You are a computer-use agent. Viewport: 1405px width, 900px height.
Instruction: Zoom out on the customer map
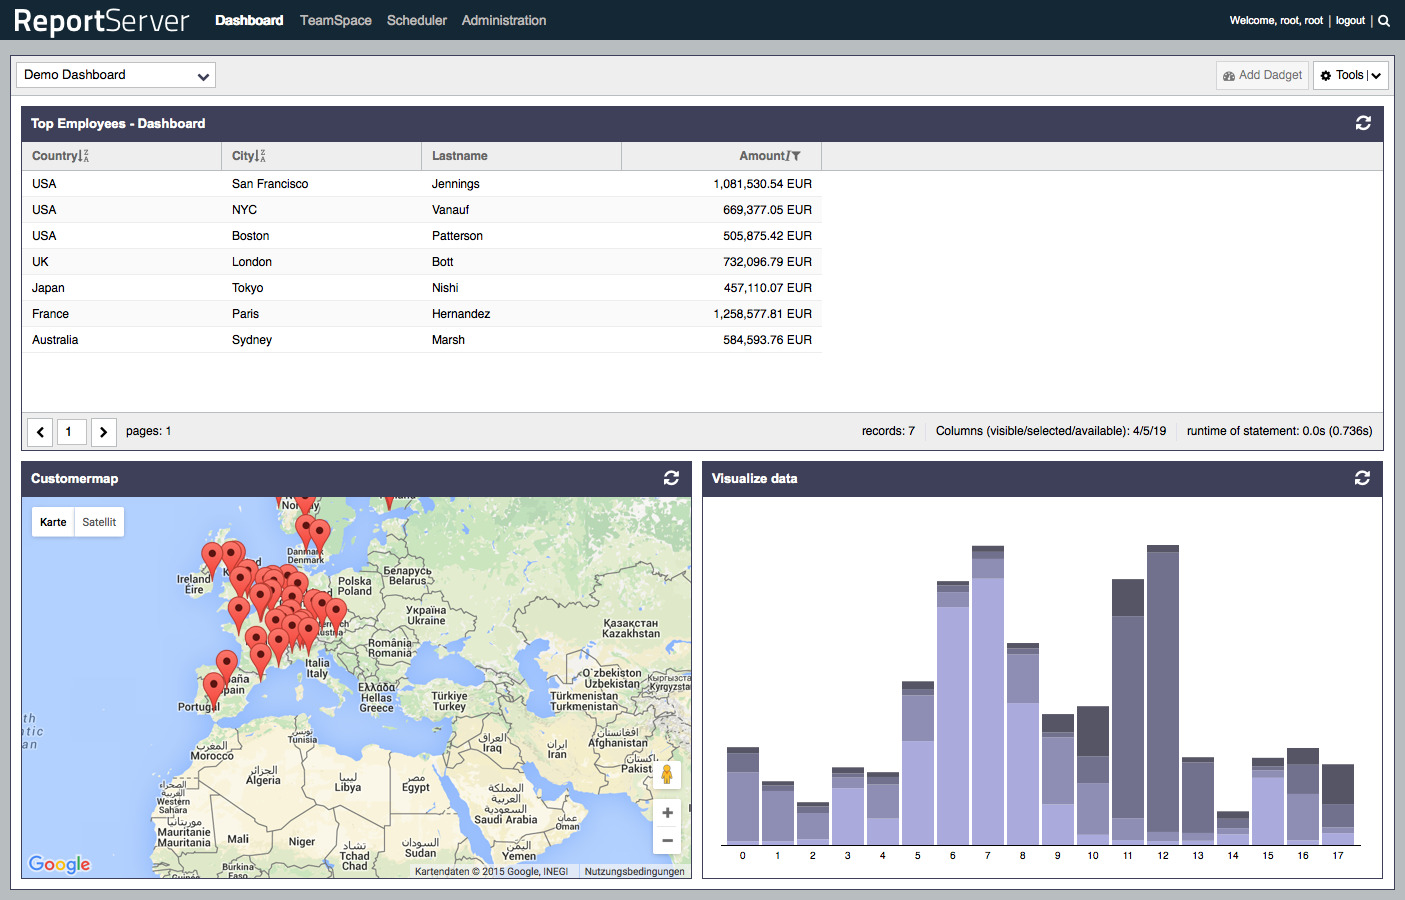point(667,841)
